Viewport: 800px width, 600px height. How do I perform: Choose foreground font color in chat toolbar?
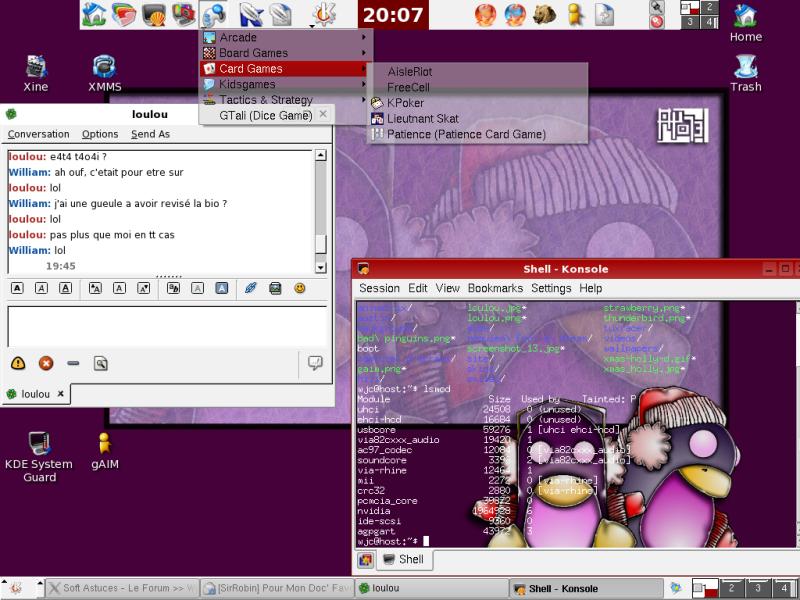tap(197, 288)
